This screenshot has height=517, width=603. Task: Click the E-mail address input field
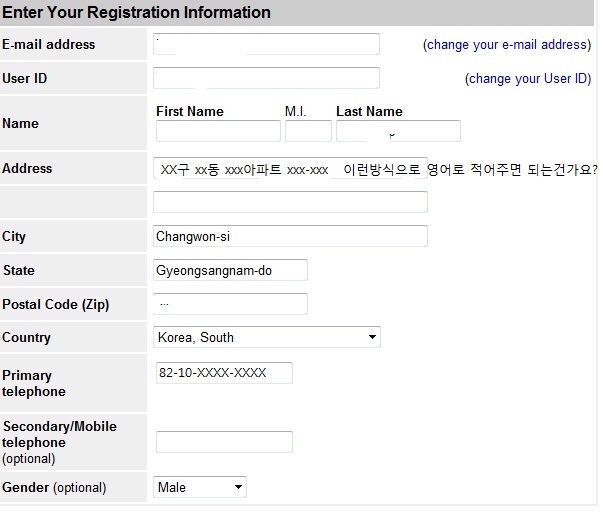[x=266, y=44]
